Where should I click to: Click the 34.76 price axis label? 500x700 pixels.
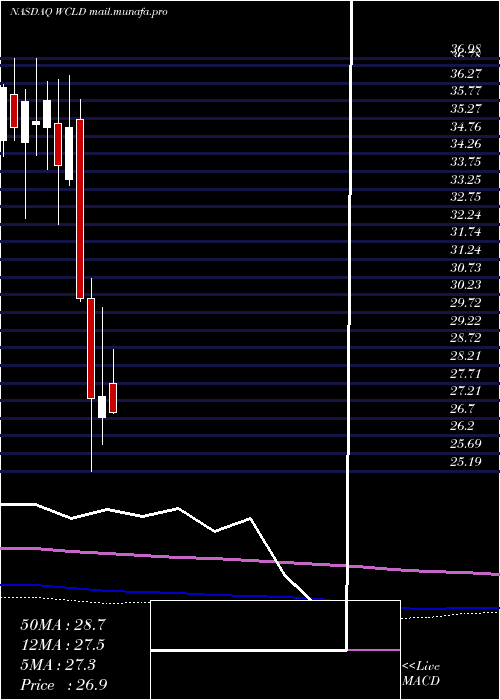(x=467, y=127)
